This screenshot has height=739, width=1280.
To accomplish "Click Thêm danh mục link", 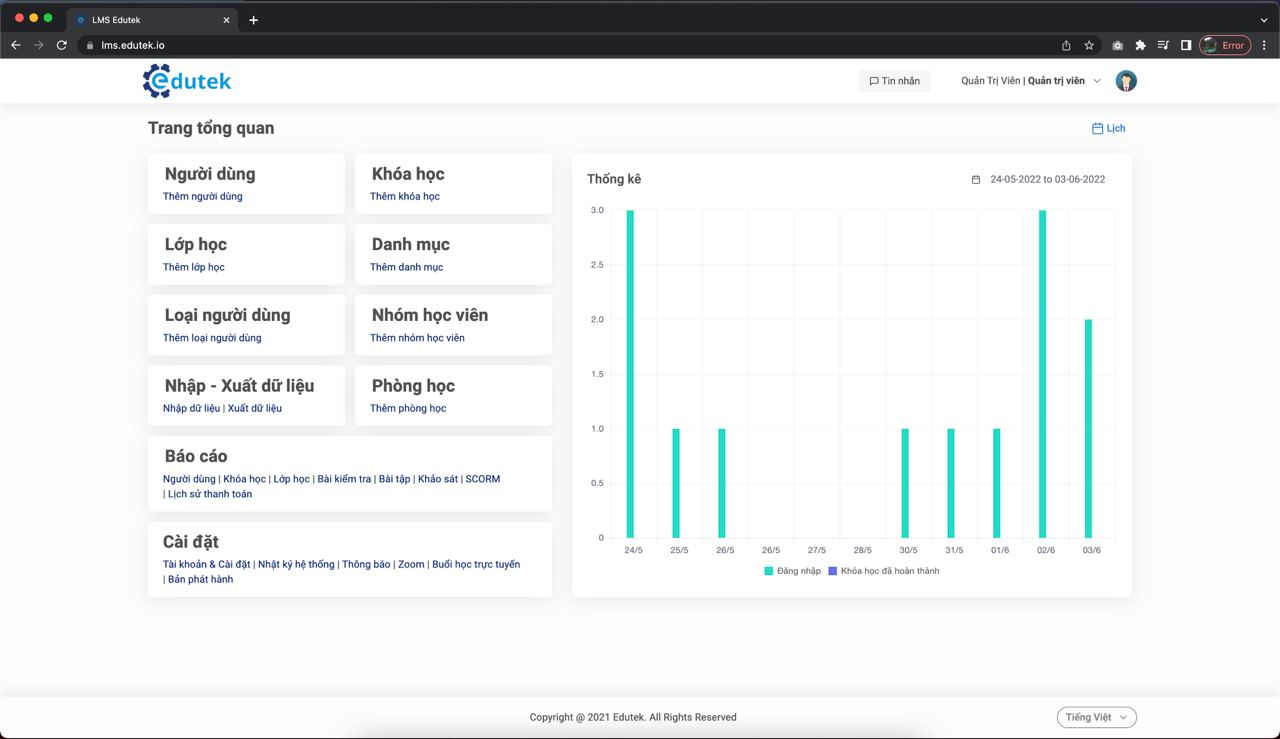I will point(406,267).
